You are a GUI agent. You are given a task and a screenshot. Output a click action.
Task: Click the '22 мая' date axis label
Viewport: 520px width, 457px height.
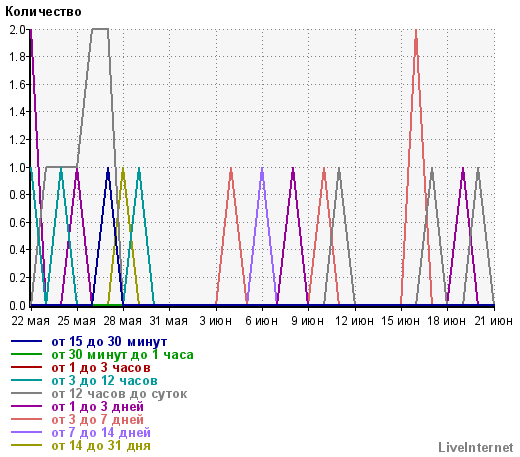[30, 321]
